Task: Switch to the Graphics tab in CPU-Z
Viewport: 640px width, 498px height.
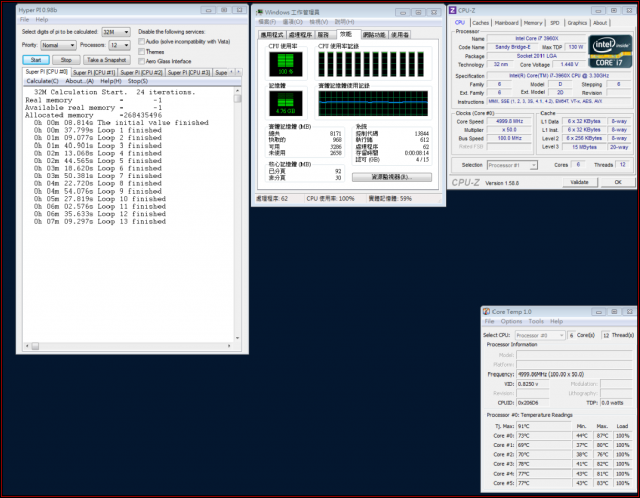Action: tap(577, 23)
